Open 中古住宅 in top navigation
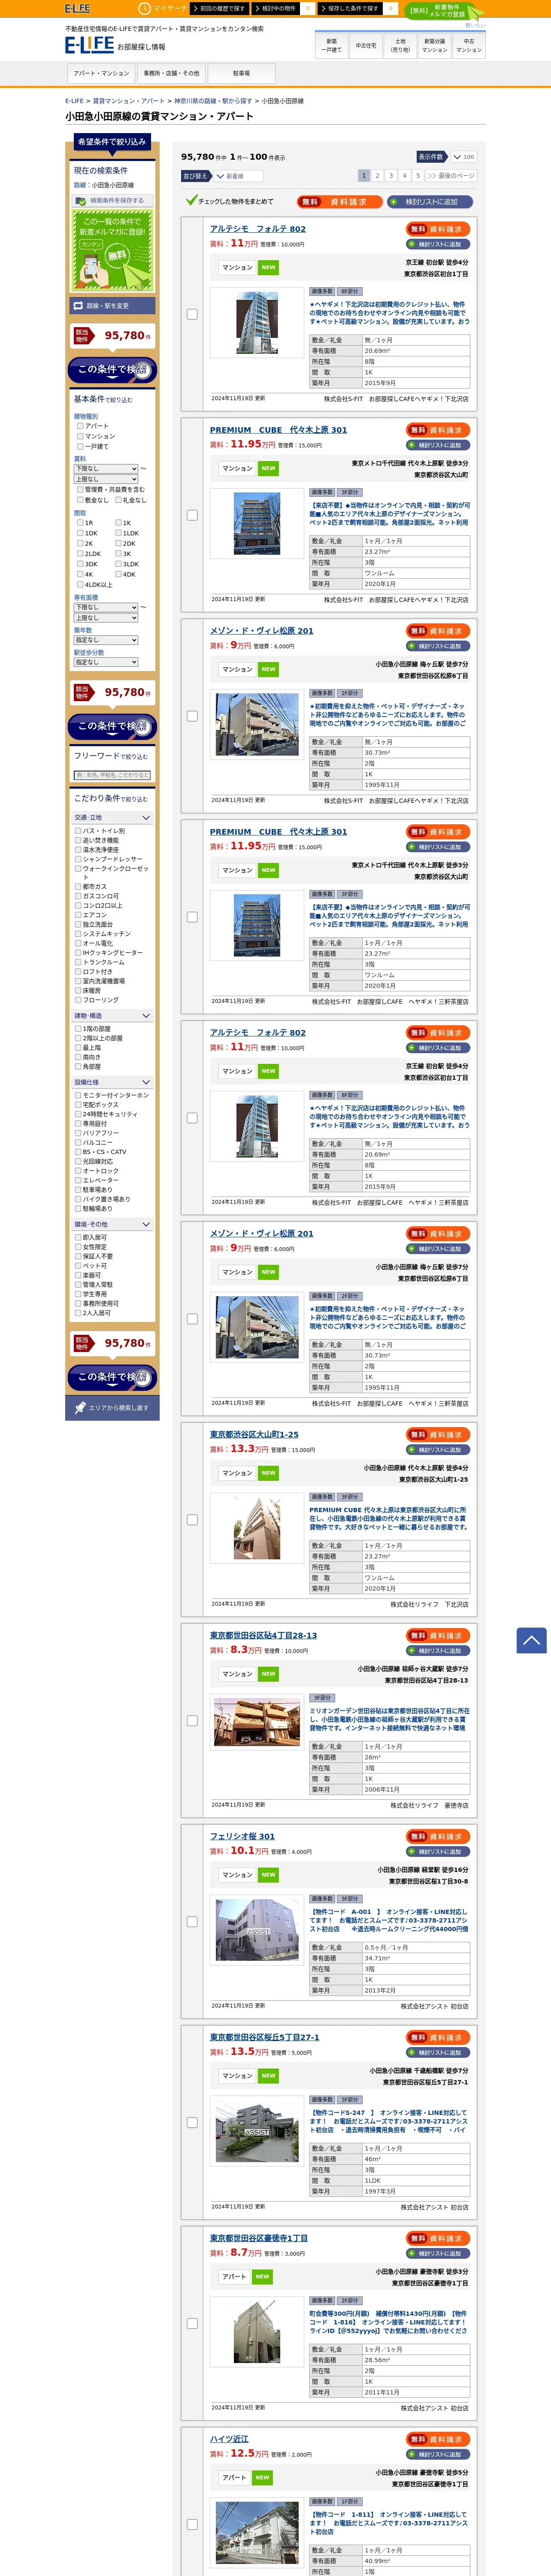 click(x=366, y=46)
